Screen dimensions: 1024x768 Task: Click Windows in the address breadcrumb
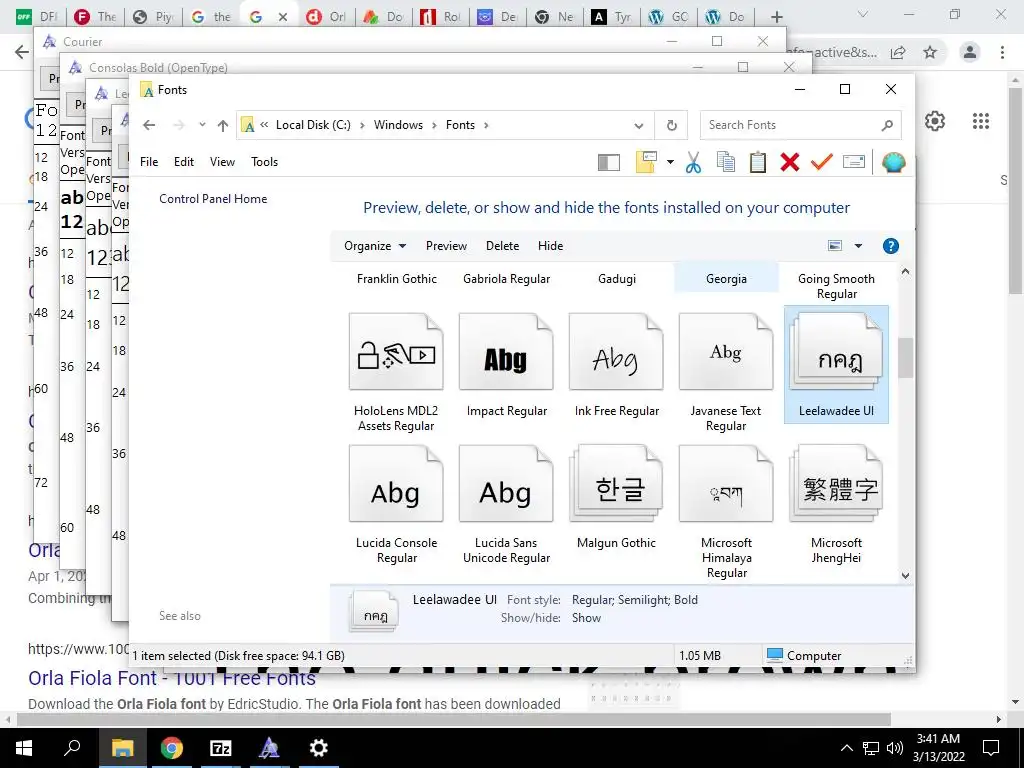pos(398,125)
